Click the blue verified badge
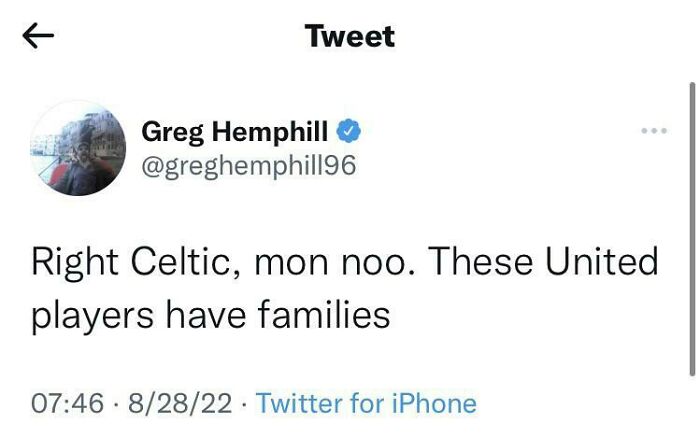This screenshot has width=700, height=437. [347, 130]
